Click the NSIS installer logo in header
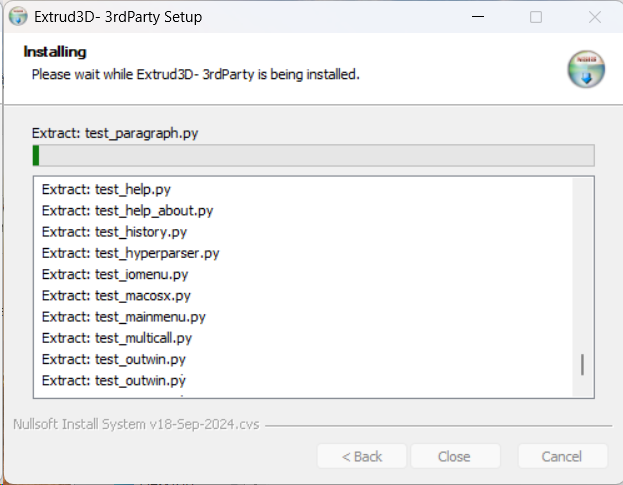 (586, 69)
